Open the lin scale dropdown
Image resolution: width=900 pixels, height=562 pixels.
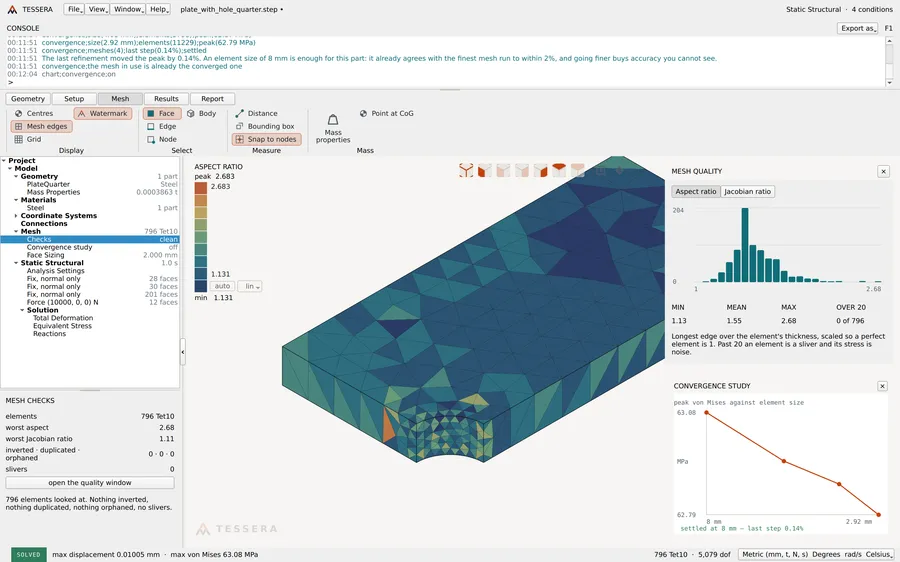click(x=250, y=286)
